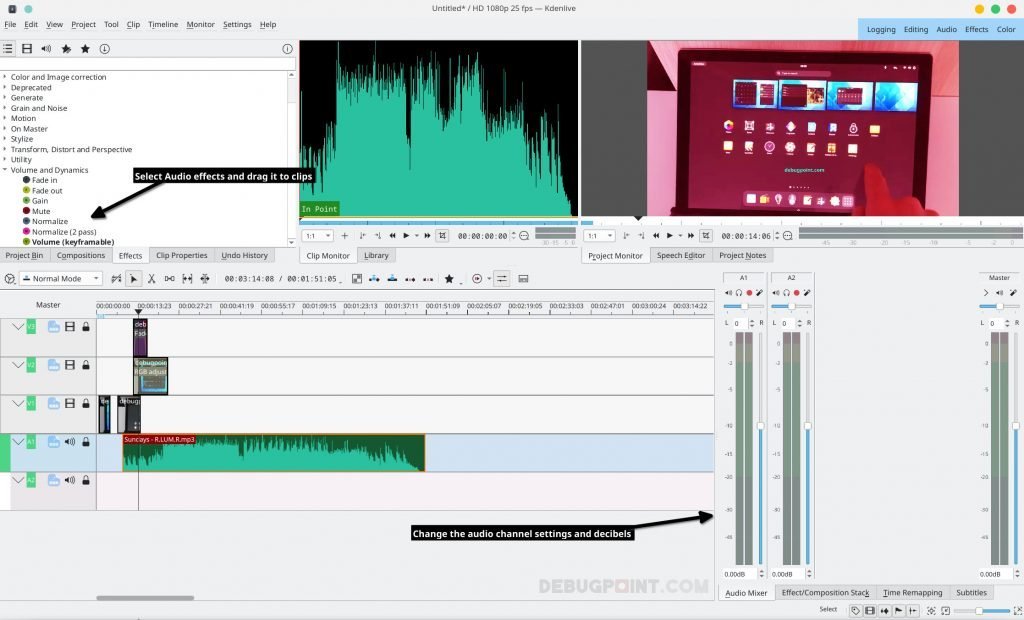Click the download new effects icon
The width and height of the screenshot is (1024, 620).
(104, 48)
